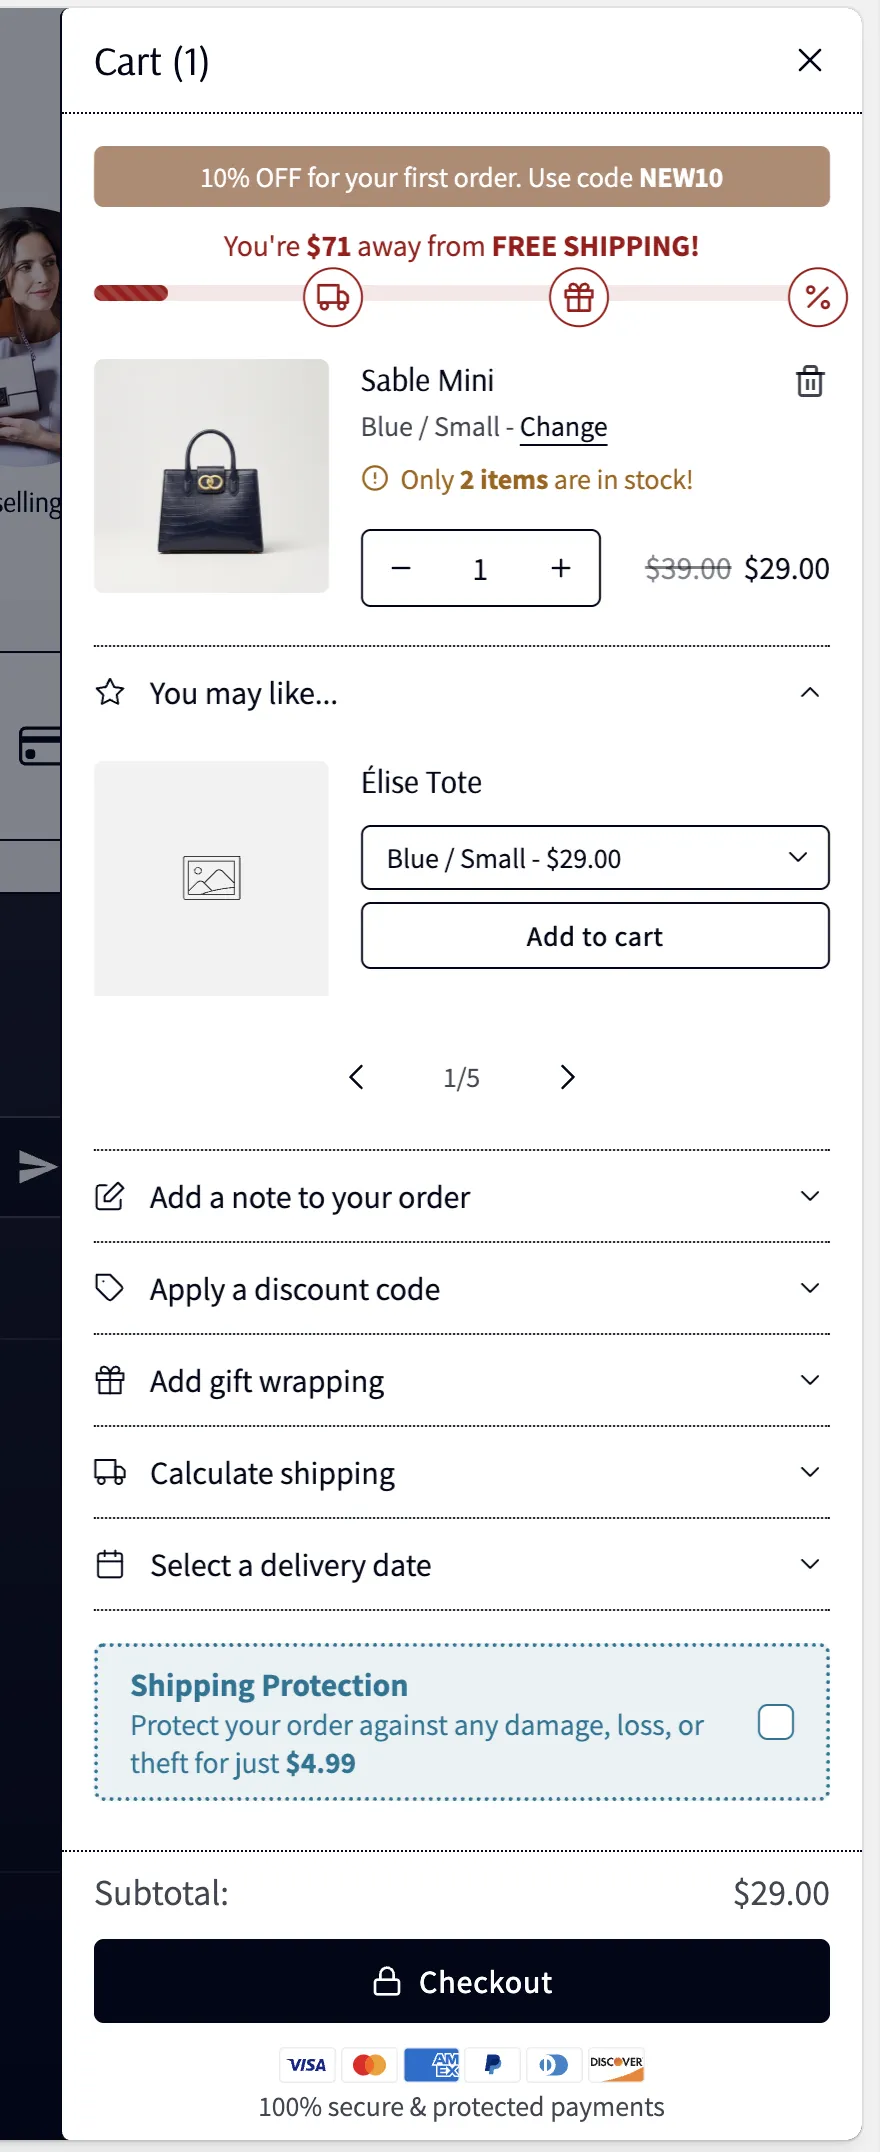Increase Sable Mini quantity with plus button
The width and height of the screenshot is (880, 2152).
pyautogui.click(x=561, y=568)
